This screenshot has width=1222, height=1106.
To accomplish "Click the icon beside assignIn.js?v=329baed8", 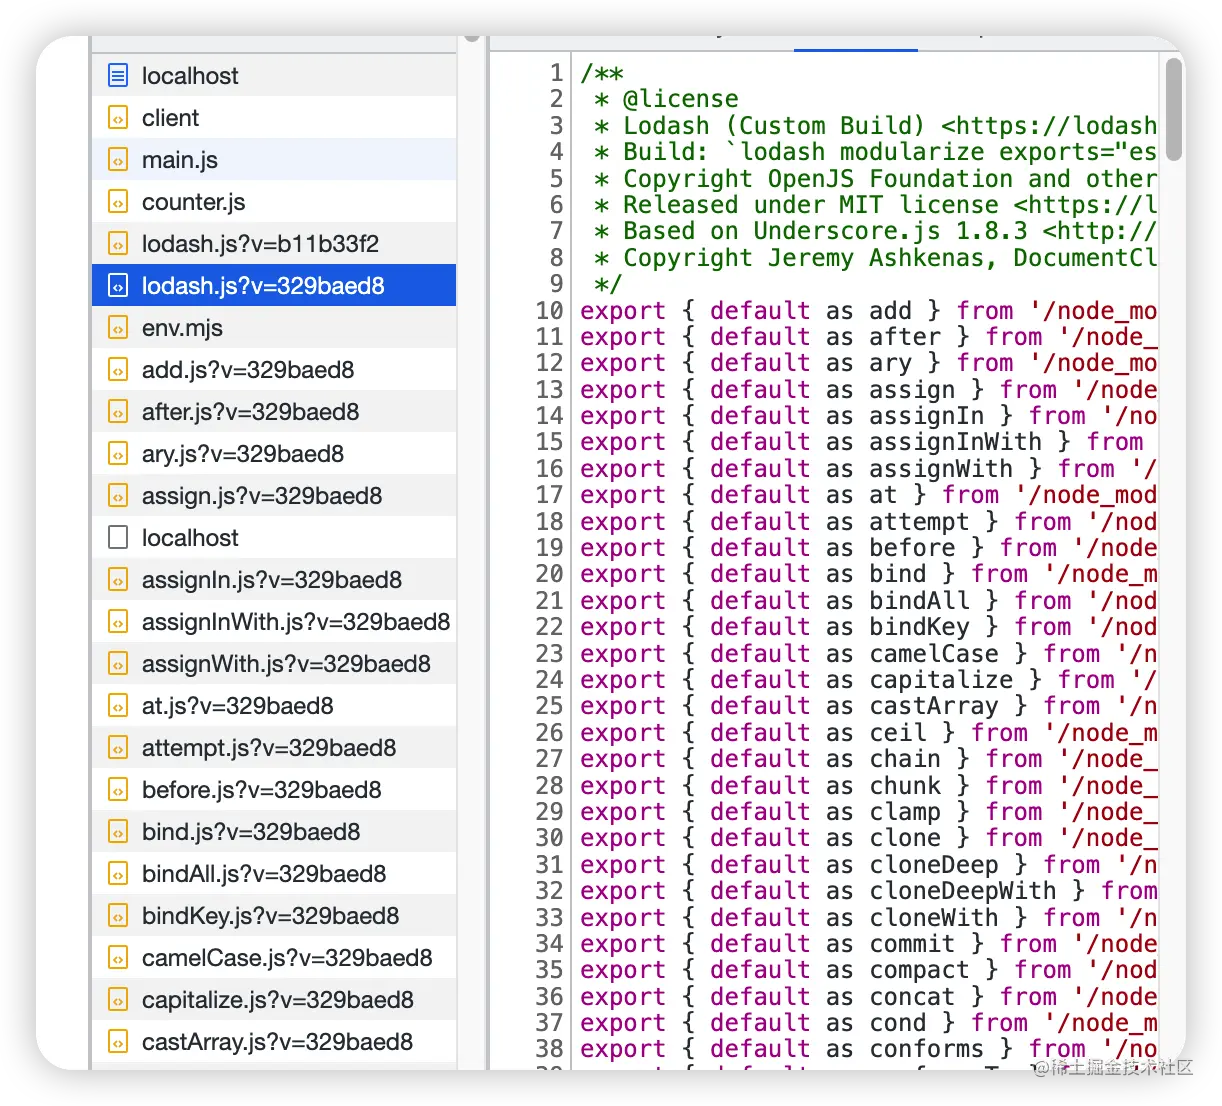I will pyautogui.click(x=118, y=580).
